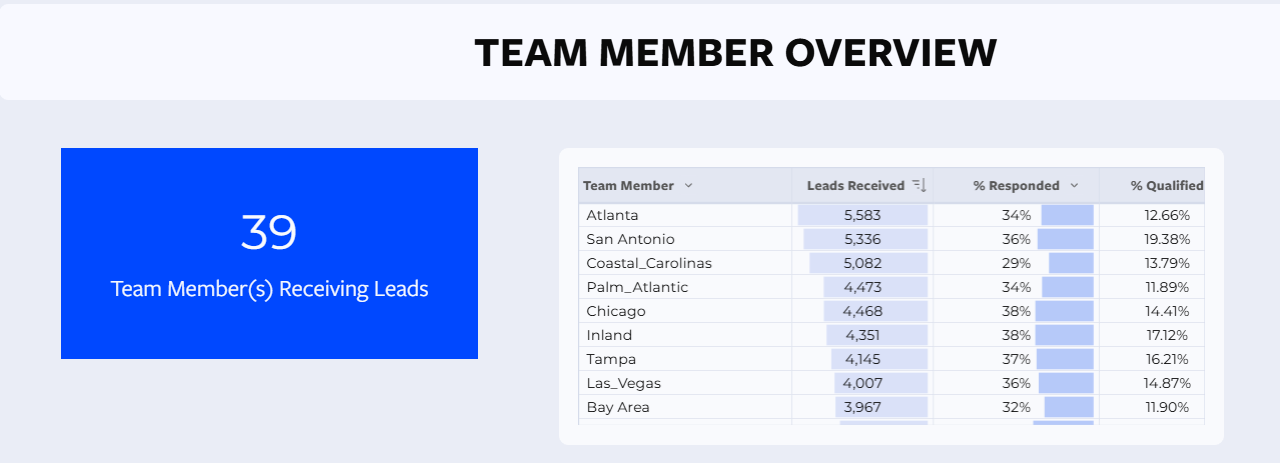Click the Bay Area team member cell
Screen dimensions: 1280x463
(618, 407)
